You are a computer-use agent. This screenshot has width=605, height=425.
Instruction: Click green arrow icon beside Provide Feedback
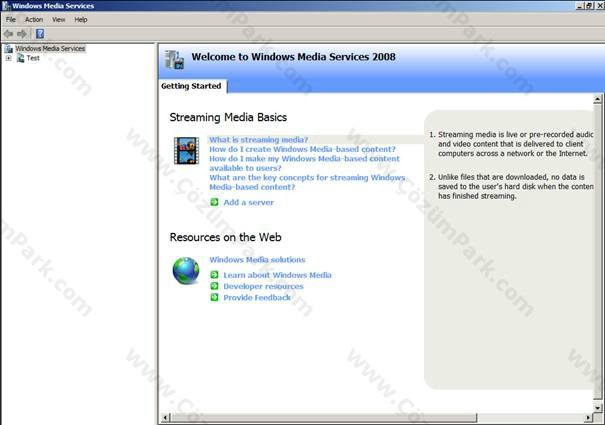(x=214, y=297)
